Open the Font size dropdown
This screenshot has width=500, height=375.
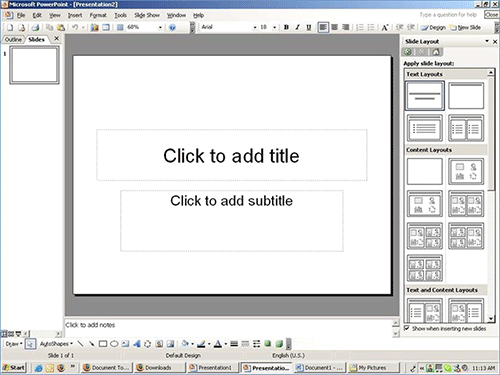pyautogui.click(x=274, y=27)
